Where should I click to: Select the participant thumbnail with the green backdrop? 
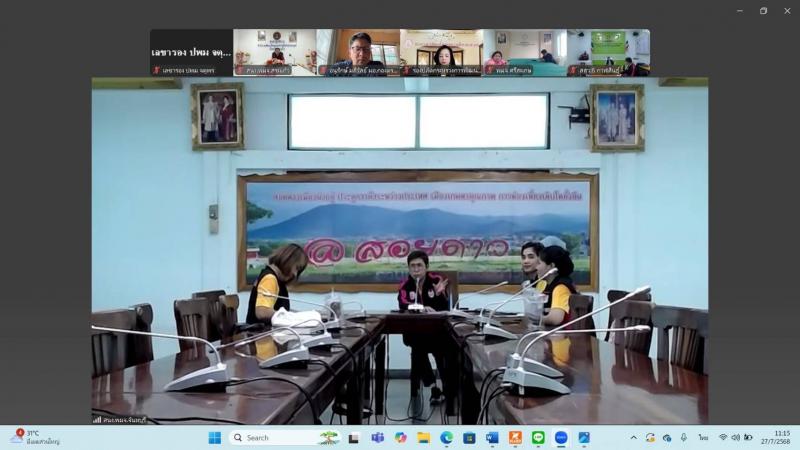pyautogui.click(x=608, y=53)
